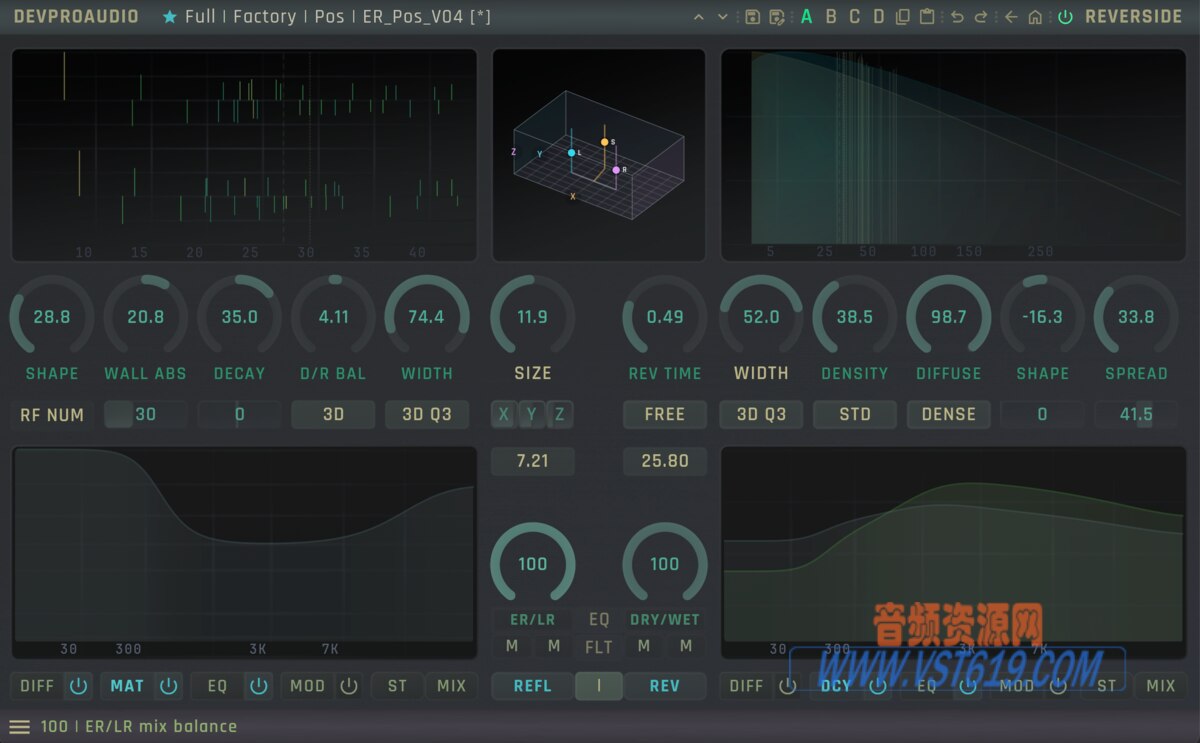Click the save-as preset icon with pencil
Viewport: 1200px width, 743px height.
click(777, 17)
